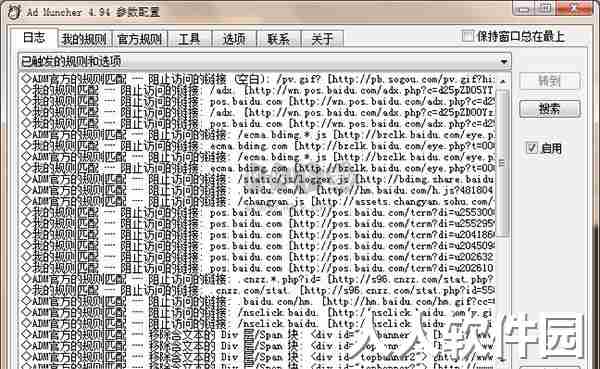Select the /changyan.js sohu log row
The image size is (600, 369).
(x=257, y=201)
